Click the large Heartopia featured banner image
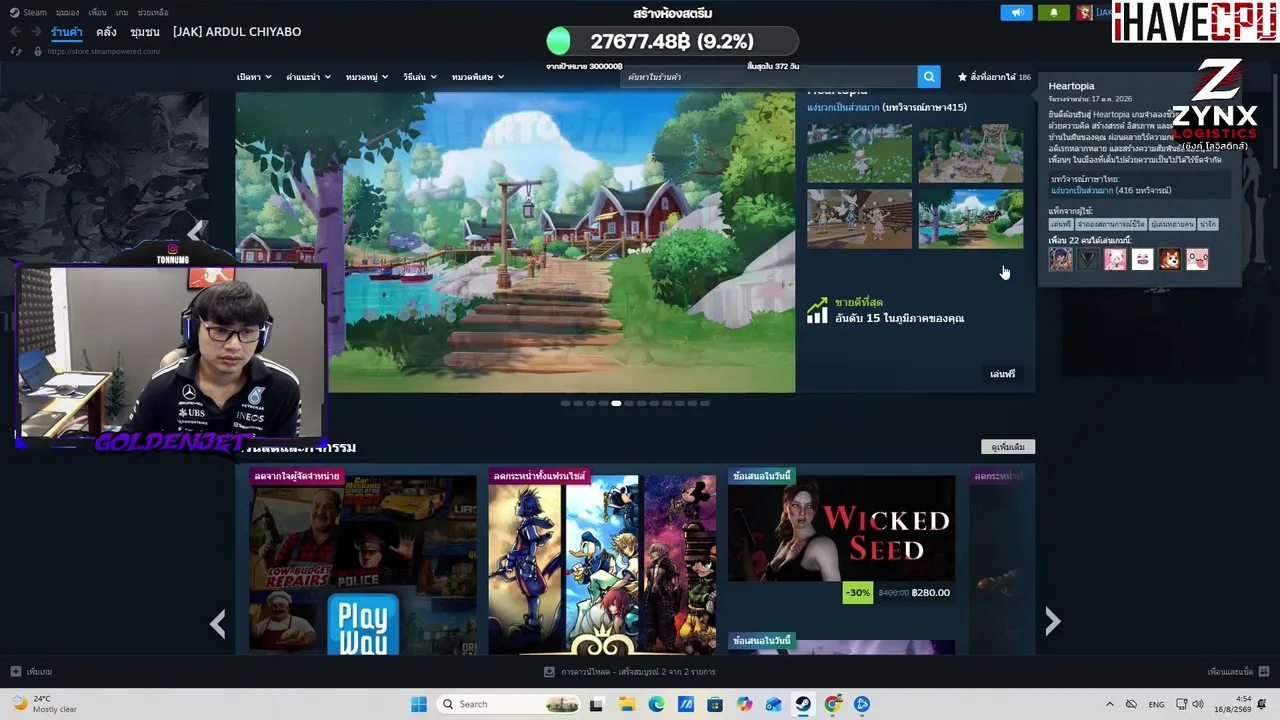 click(x=515, y=242)
